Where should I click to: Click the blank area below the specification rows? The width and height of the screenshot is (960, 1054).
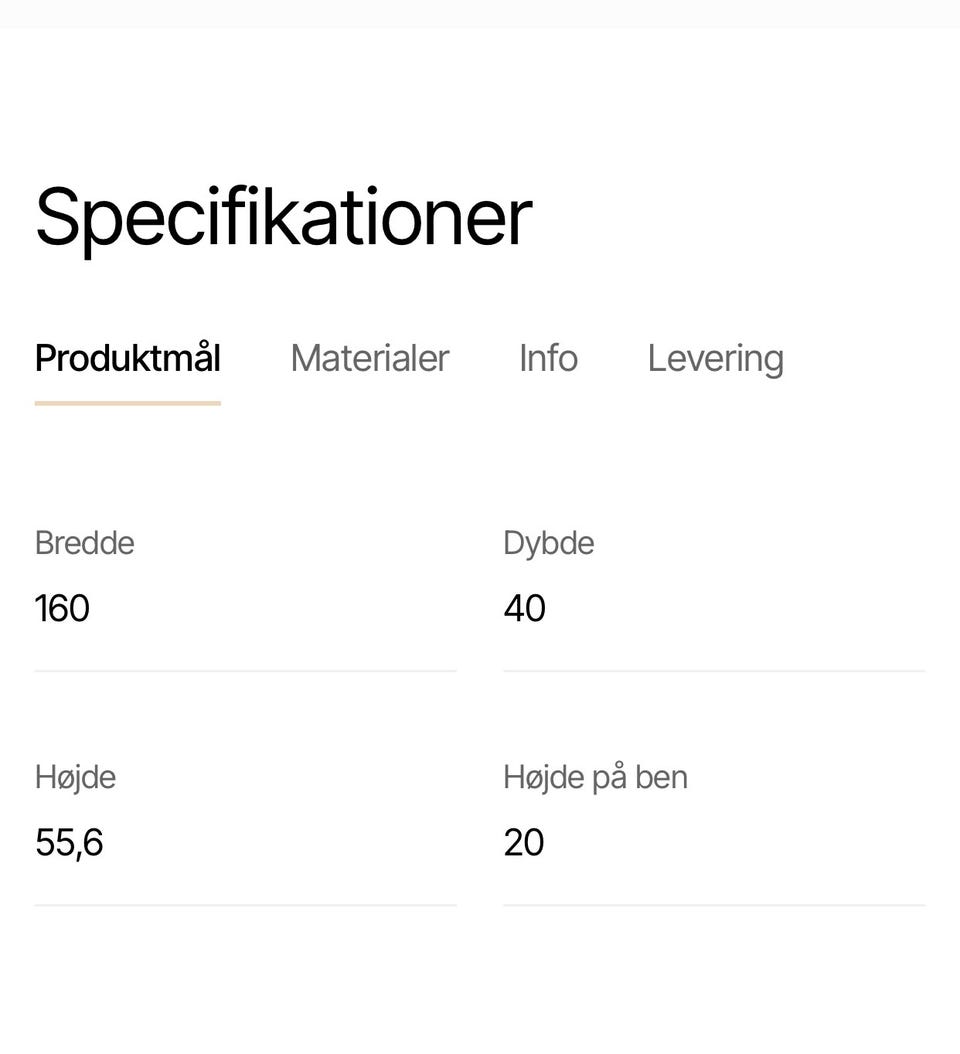(x=480, y=985)
